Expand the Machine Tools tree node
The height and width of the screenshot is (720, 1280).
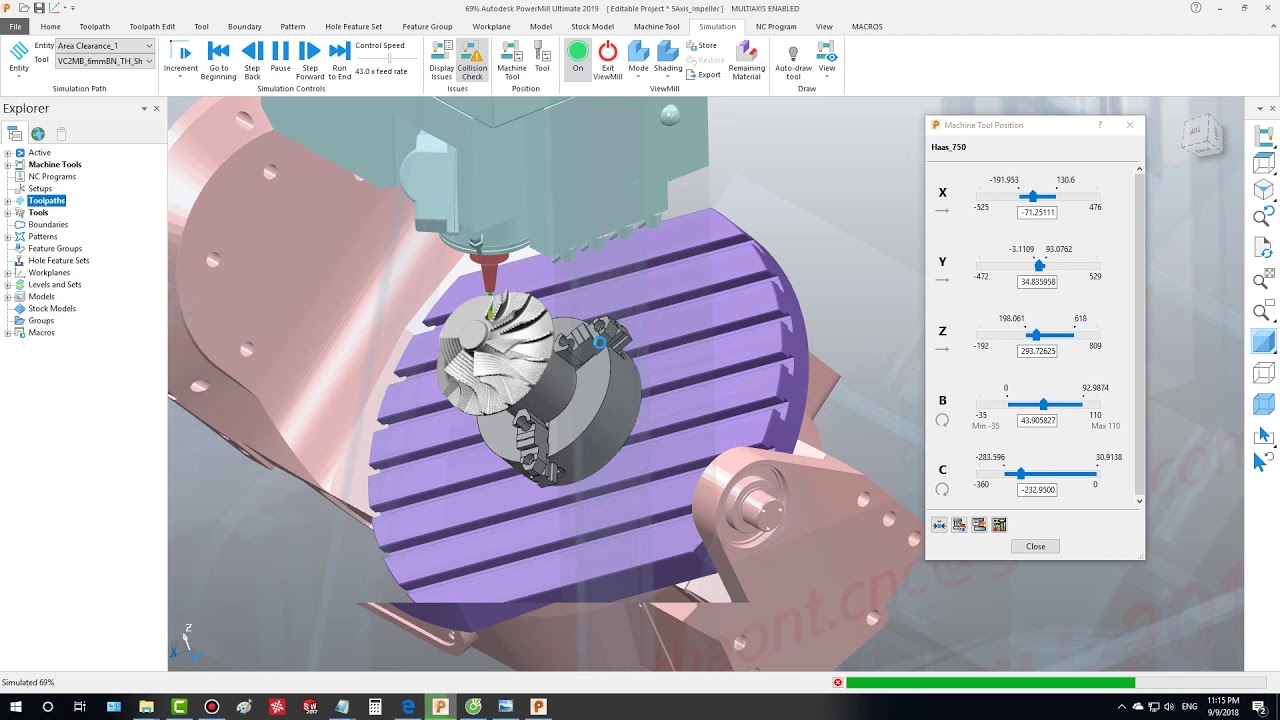pos(8,165)
